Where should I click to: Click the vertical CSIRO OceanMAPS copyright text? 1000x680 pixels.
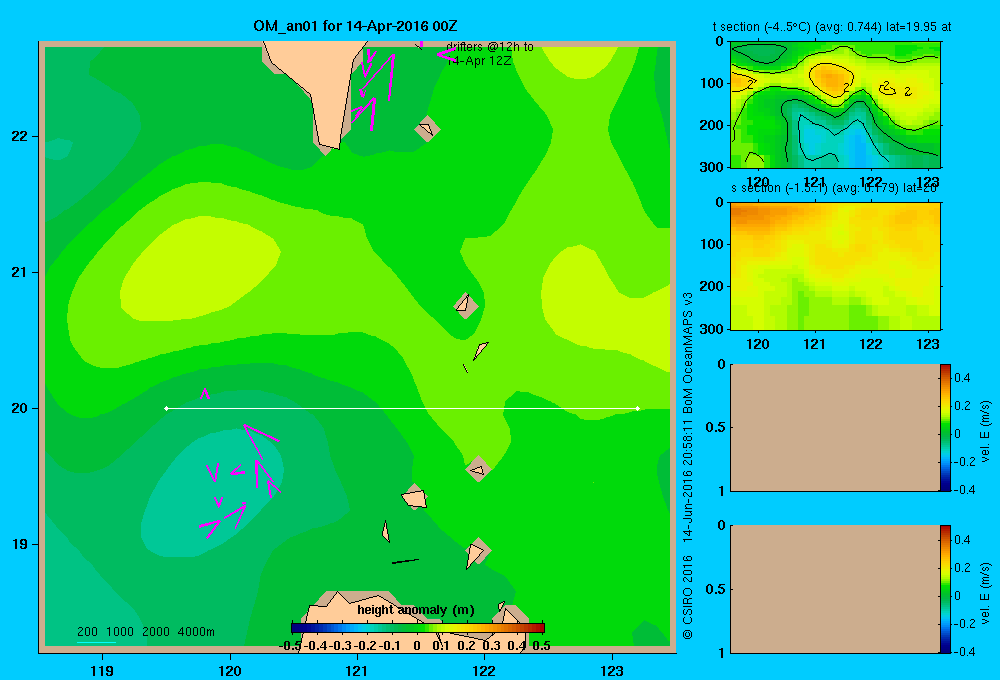688,466
